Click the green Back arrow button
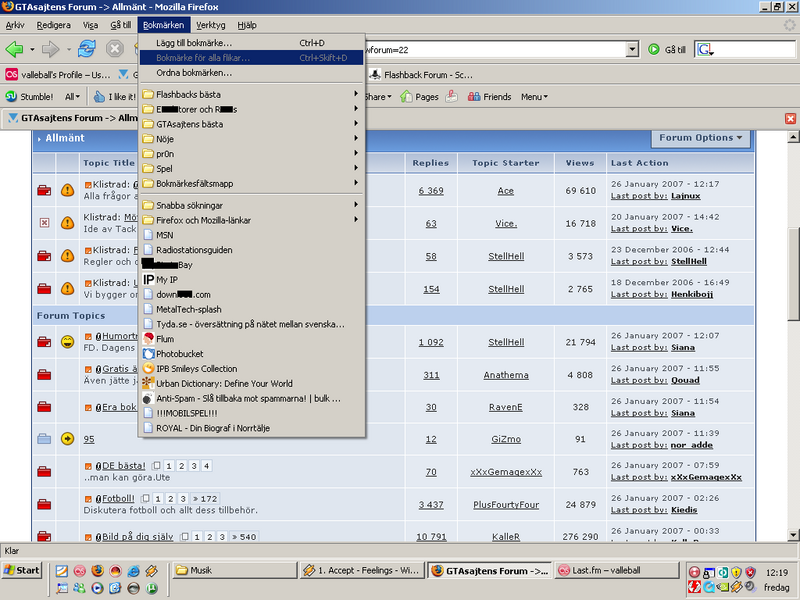Screen dimensions: 800x600 click(15, 49)
